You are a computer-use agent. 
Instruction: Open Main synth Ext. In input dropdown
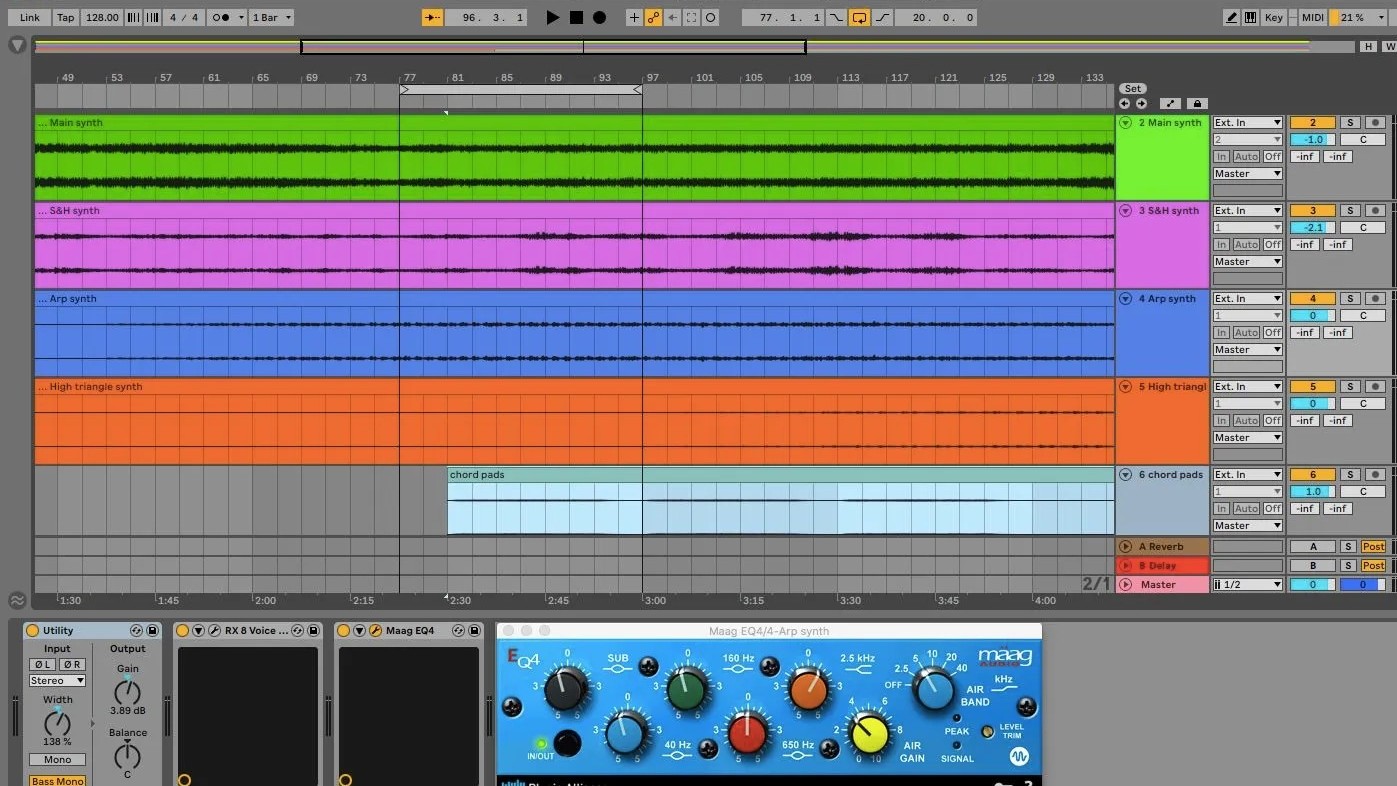1247,123
